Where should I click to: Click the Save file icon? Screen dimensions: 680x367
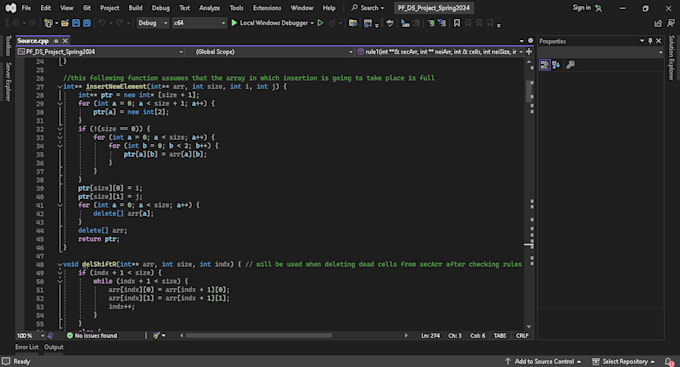pos(76,23)
